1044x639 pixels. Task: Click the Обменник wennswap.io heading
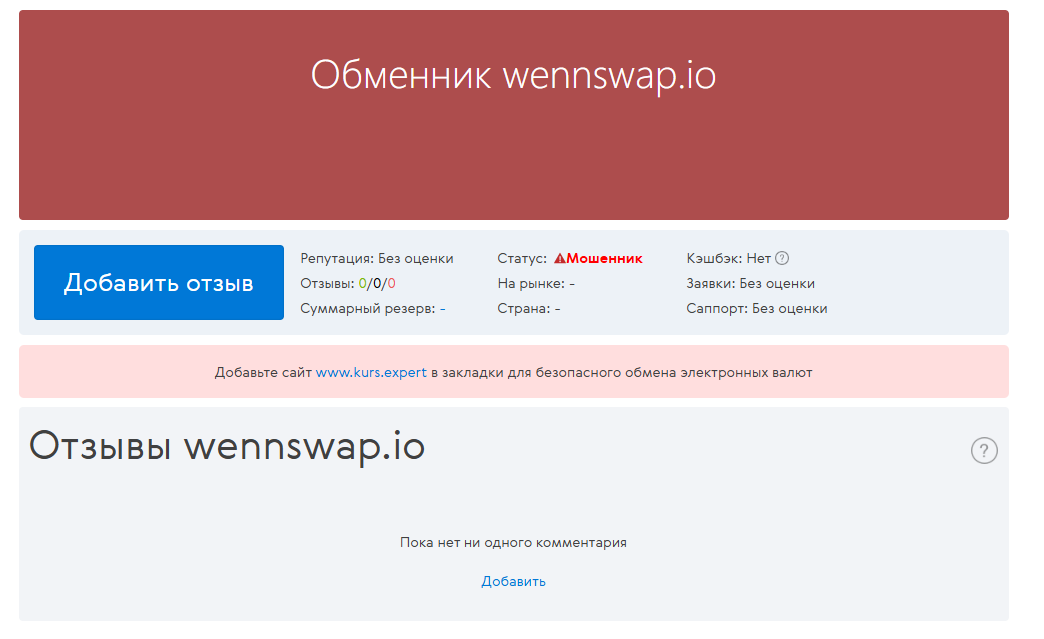pyautogui.click(x=513, y=75)
